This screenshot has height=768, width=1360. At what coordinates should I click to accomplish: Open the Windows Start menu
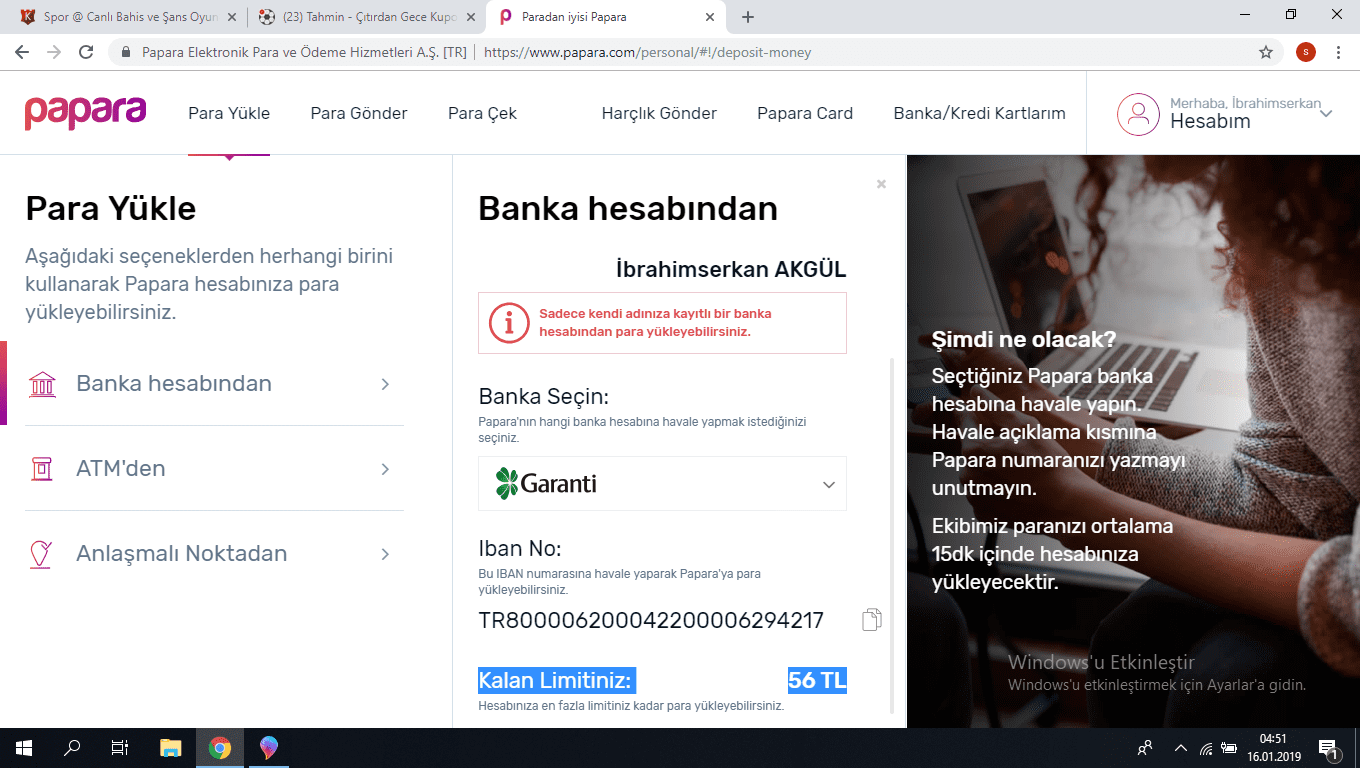click(24, 748)
